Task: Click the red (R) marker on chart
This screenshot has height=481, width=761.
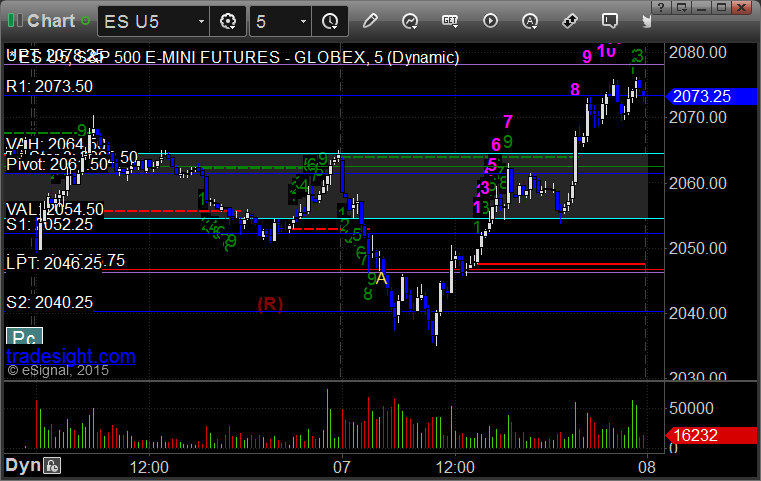Action: coord(270,304)
